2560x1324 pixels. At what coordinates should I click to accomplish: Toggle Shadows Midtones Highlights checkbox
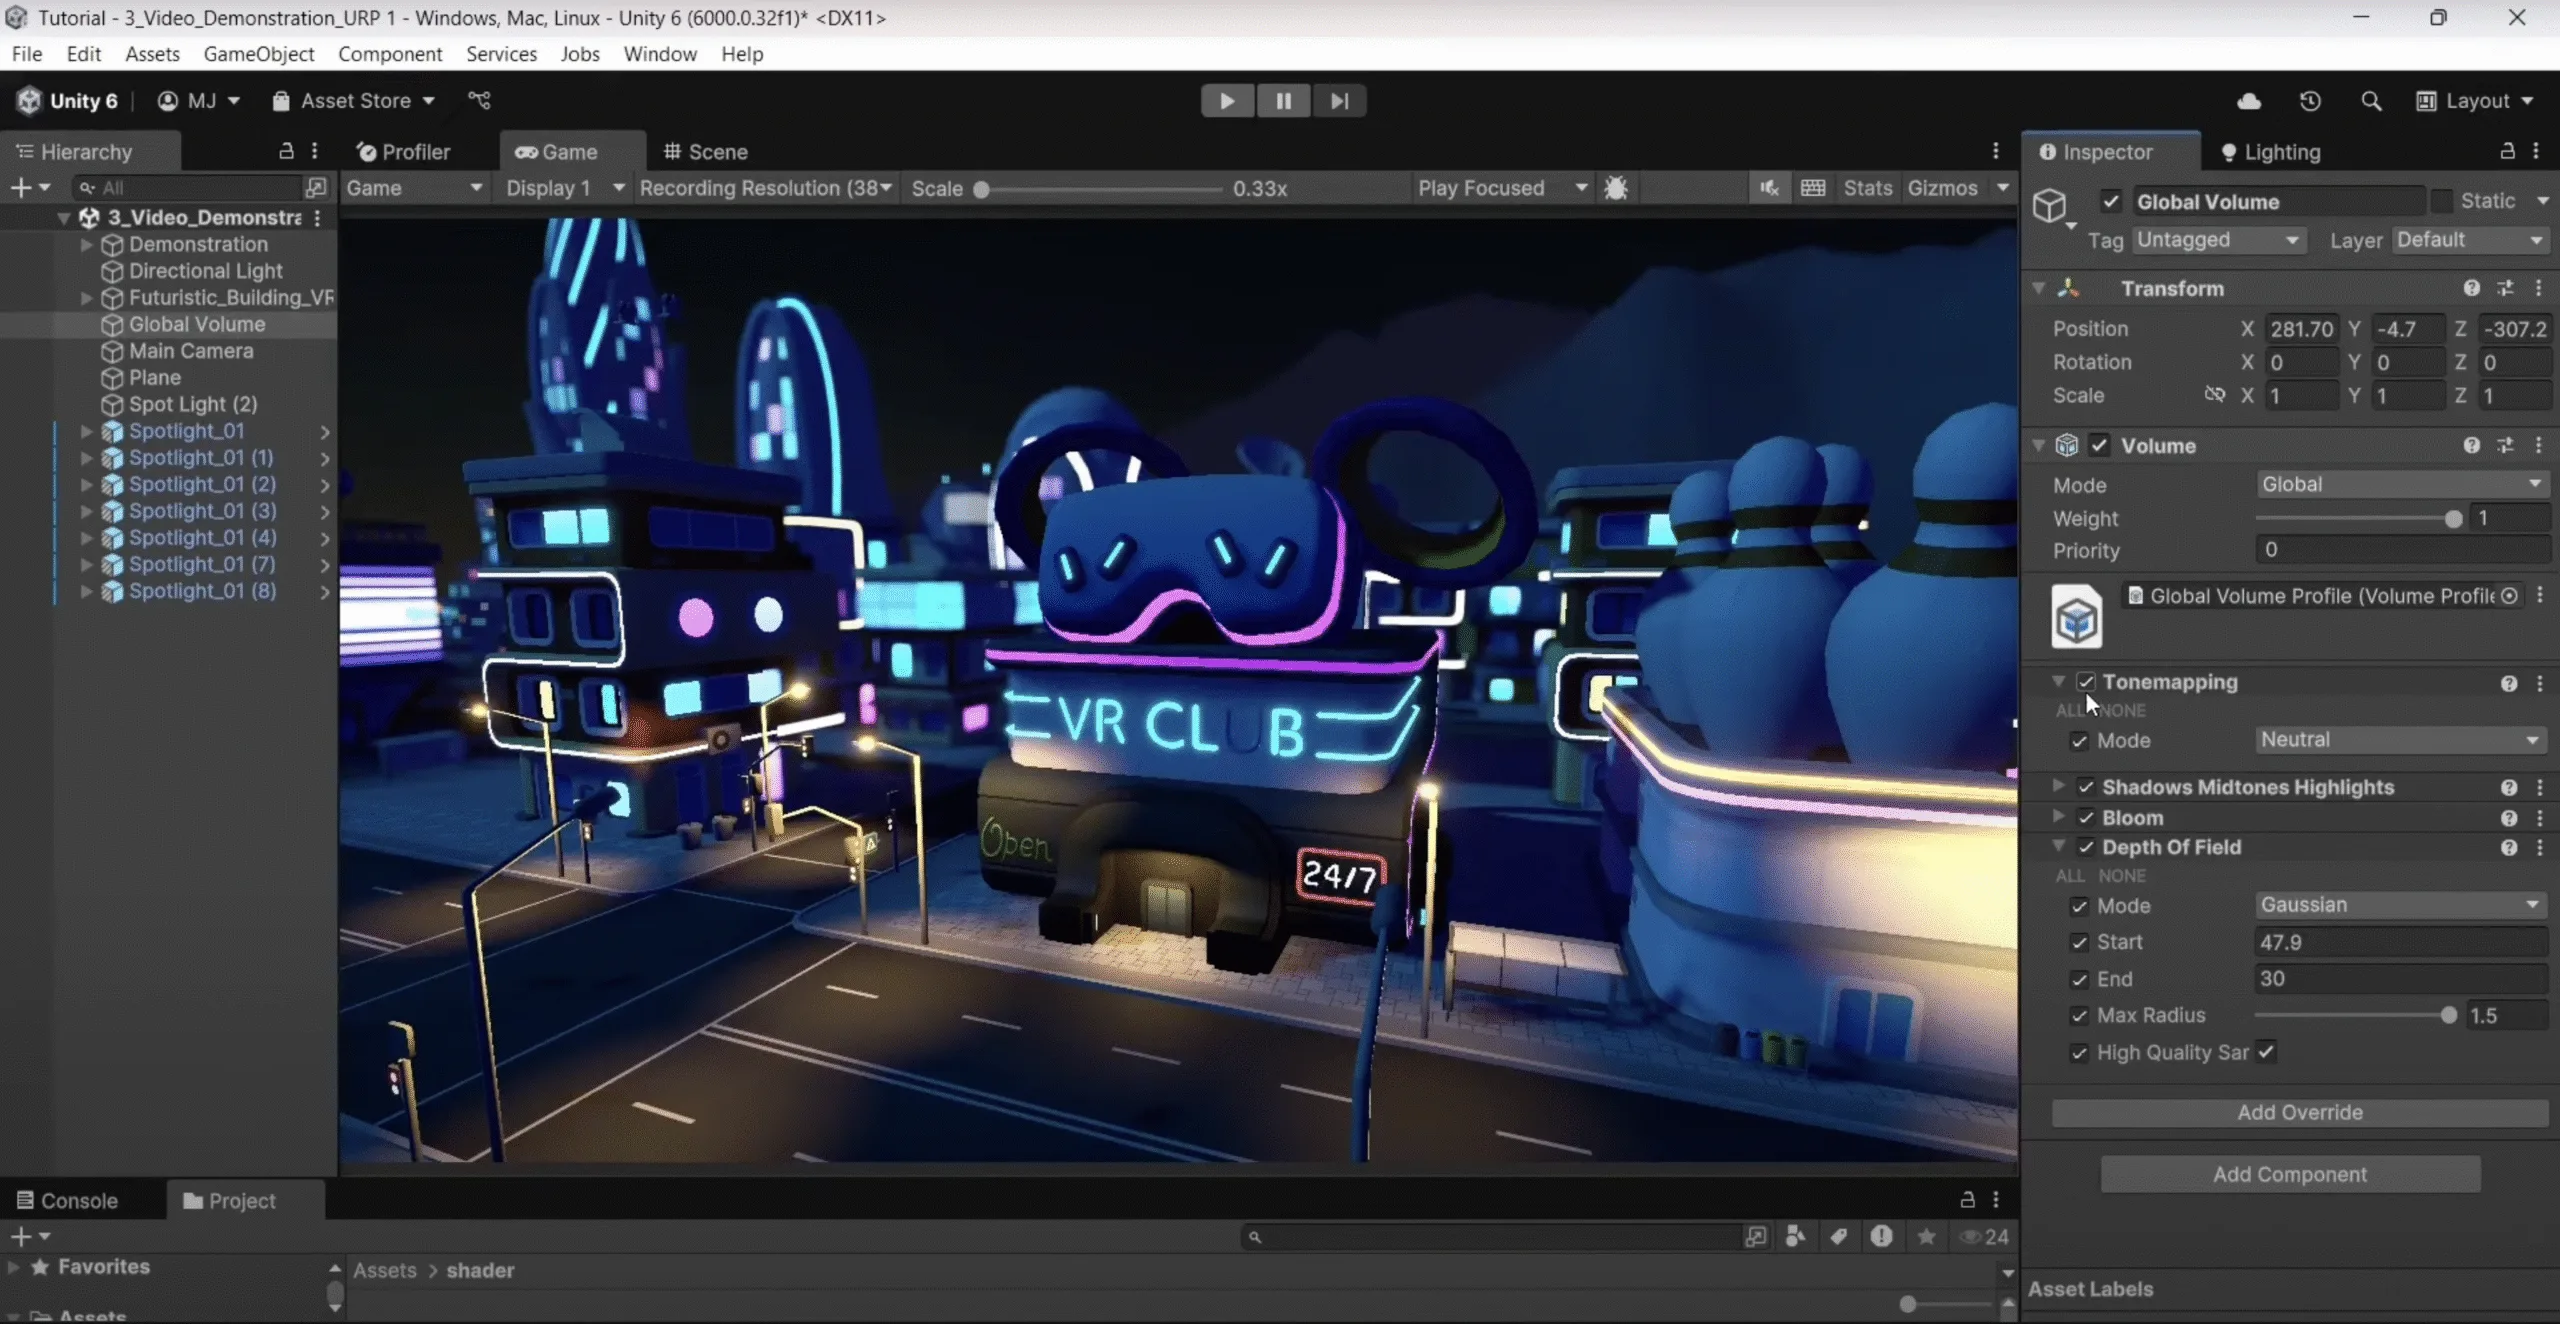[2086, 787]
